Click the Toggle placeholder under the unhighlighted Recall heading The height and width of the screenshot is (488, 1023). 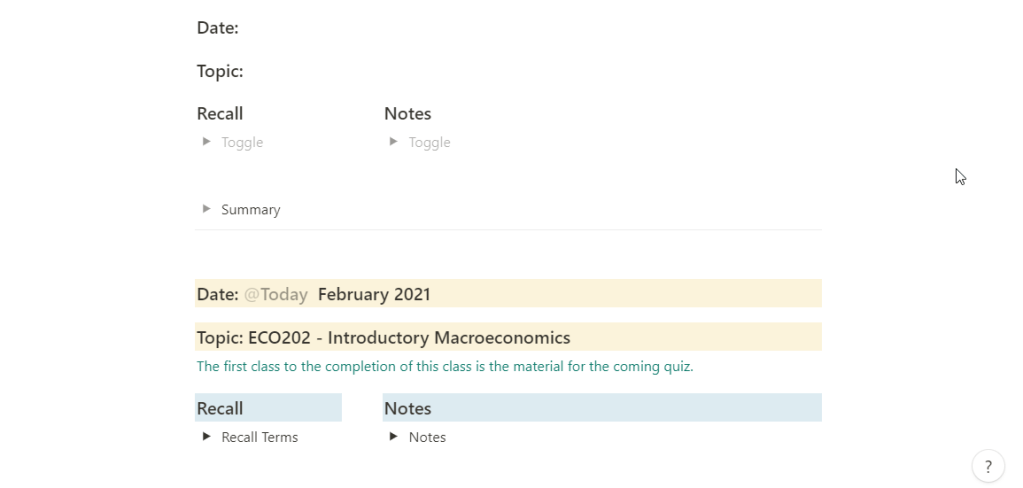click(x=242, y=142)
